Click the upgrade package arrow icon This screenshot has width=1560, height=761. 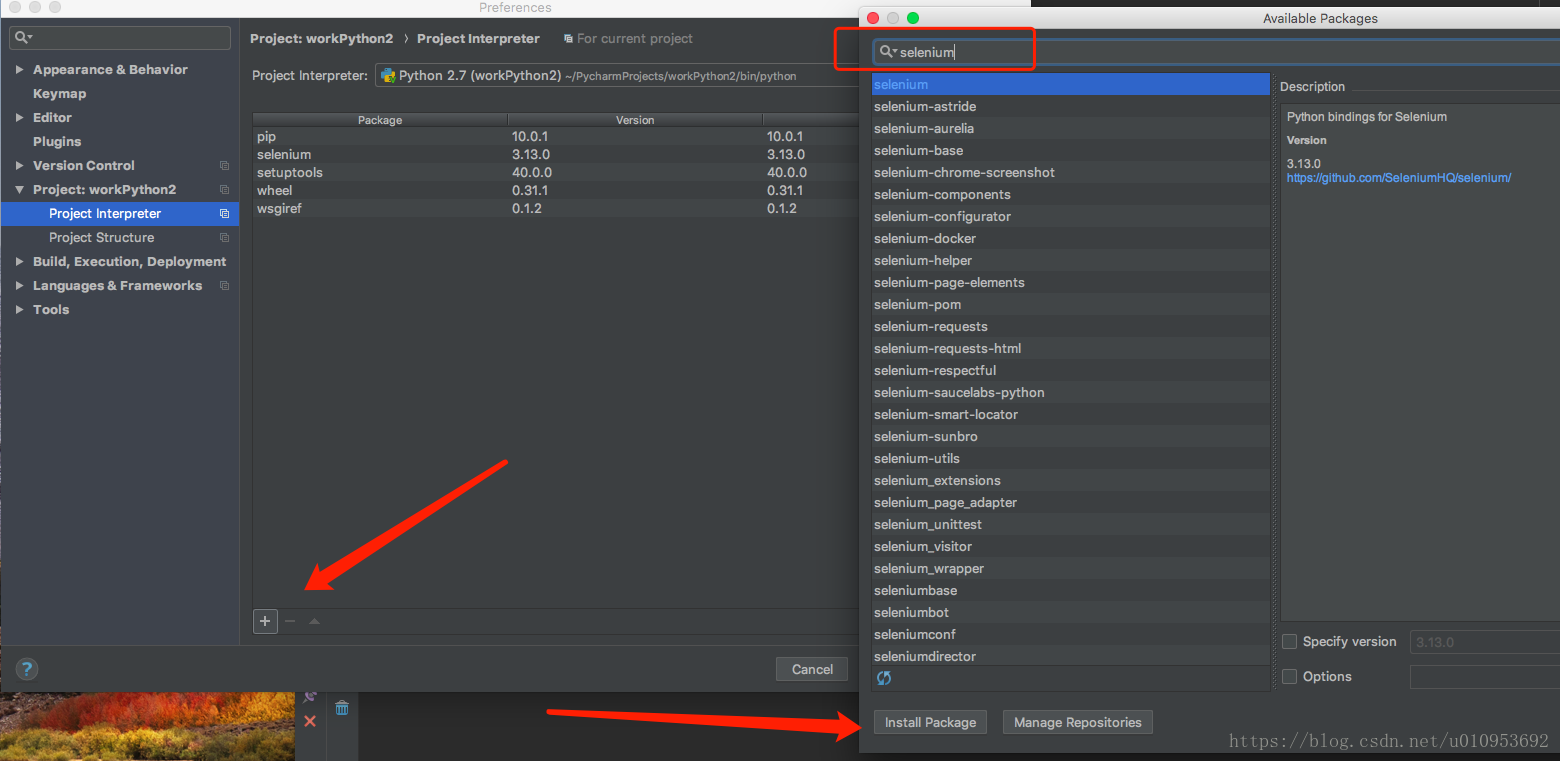pos(314,621)
